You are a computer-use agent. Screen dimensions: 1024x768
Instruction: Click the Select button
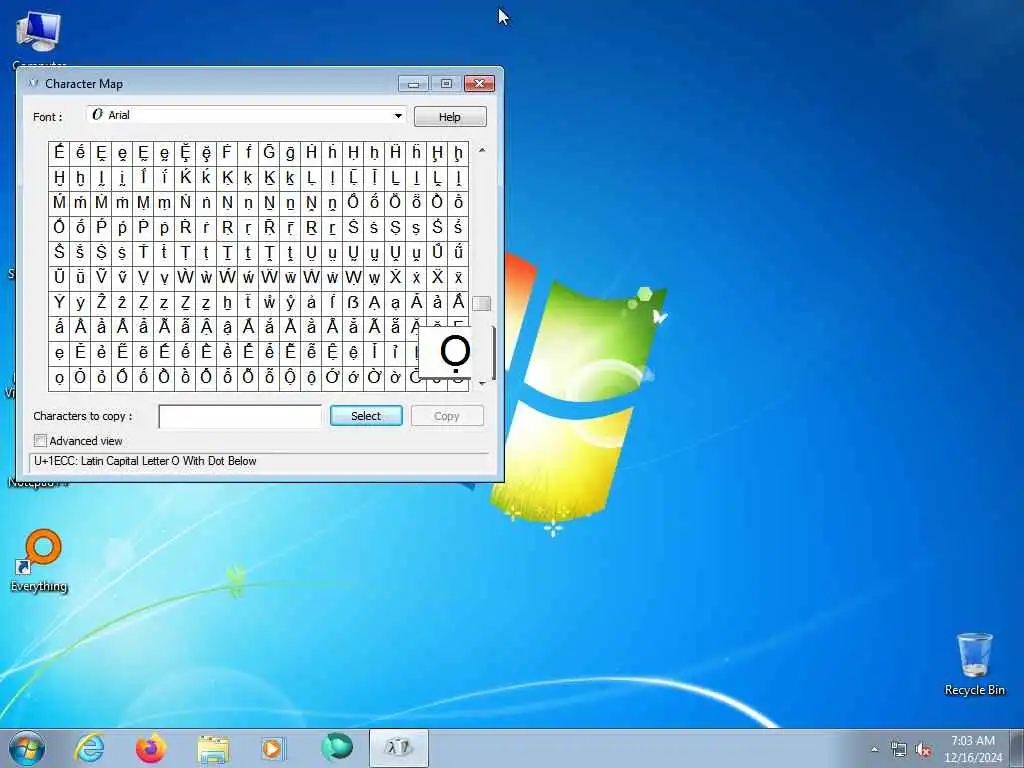(x=366, y=416)
